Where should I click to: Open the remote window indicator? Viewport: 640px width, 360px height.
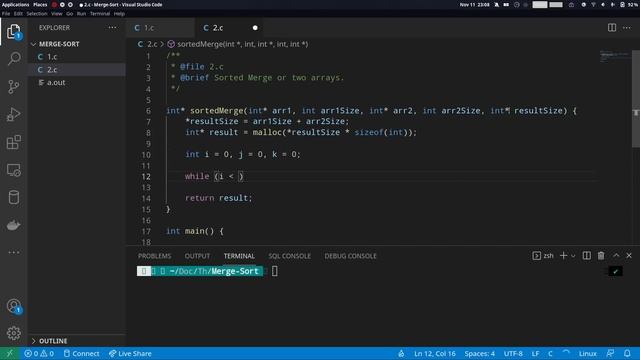(x=10, y=353)
